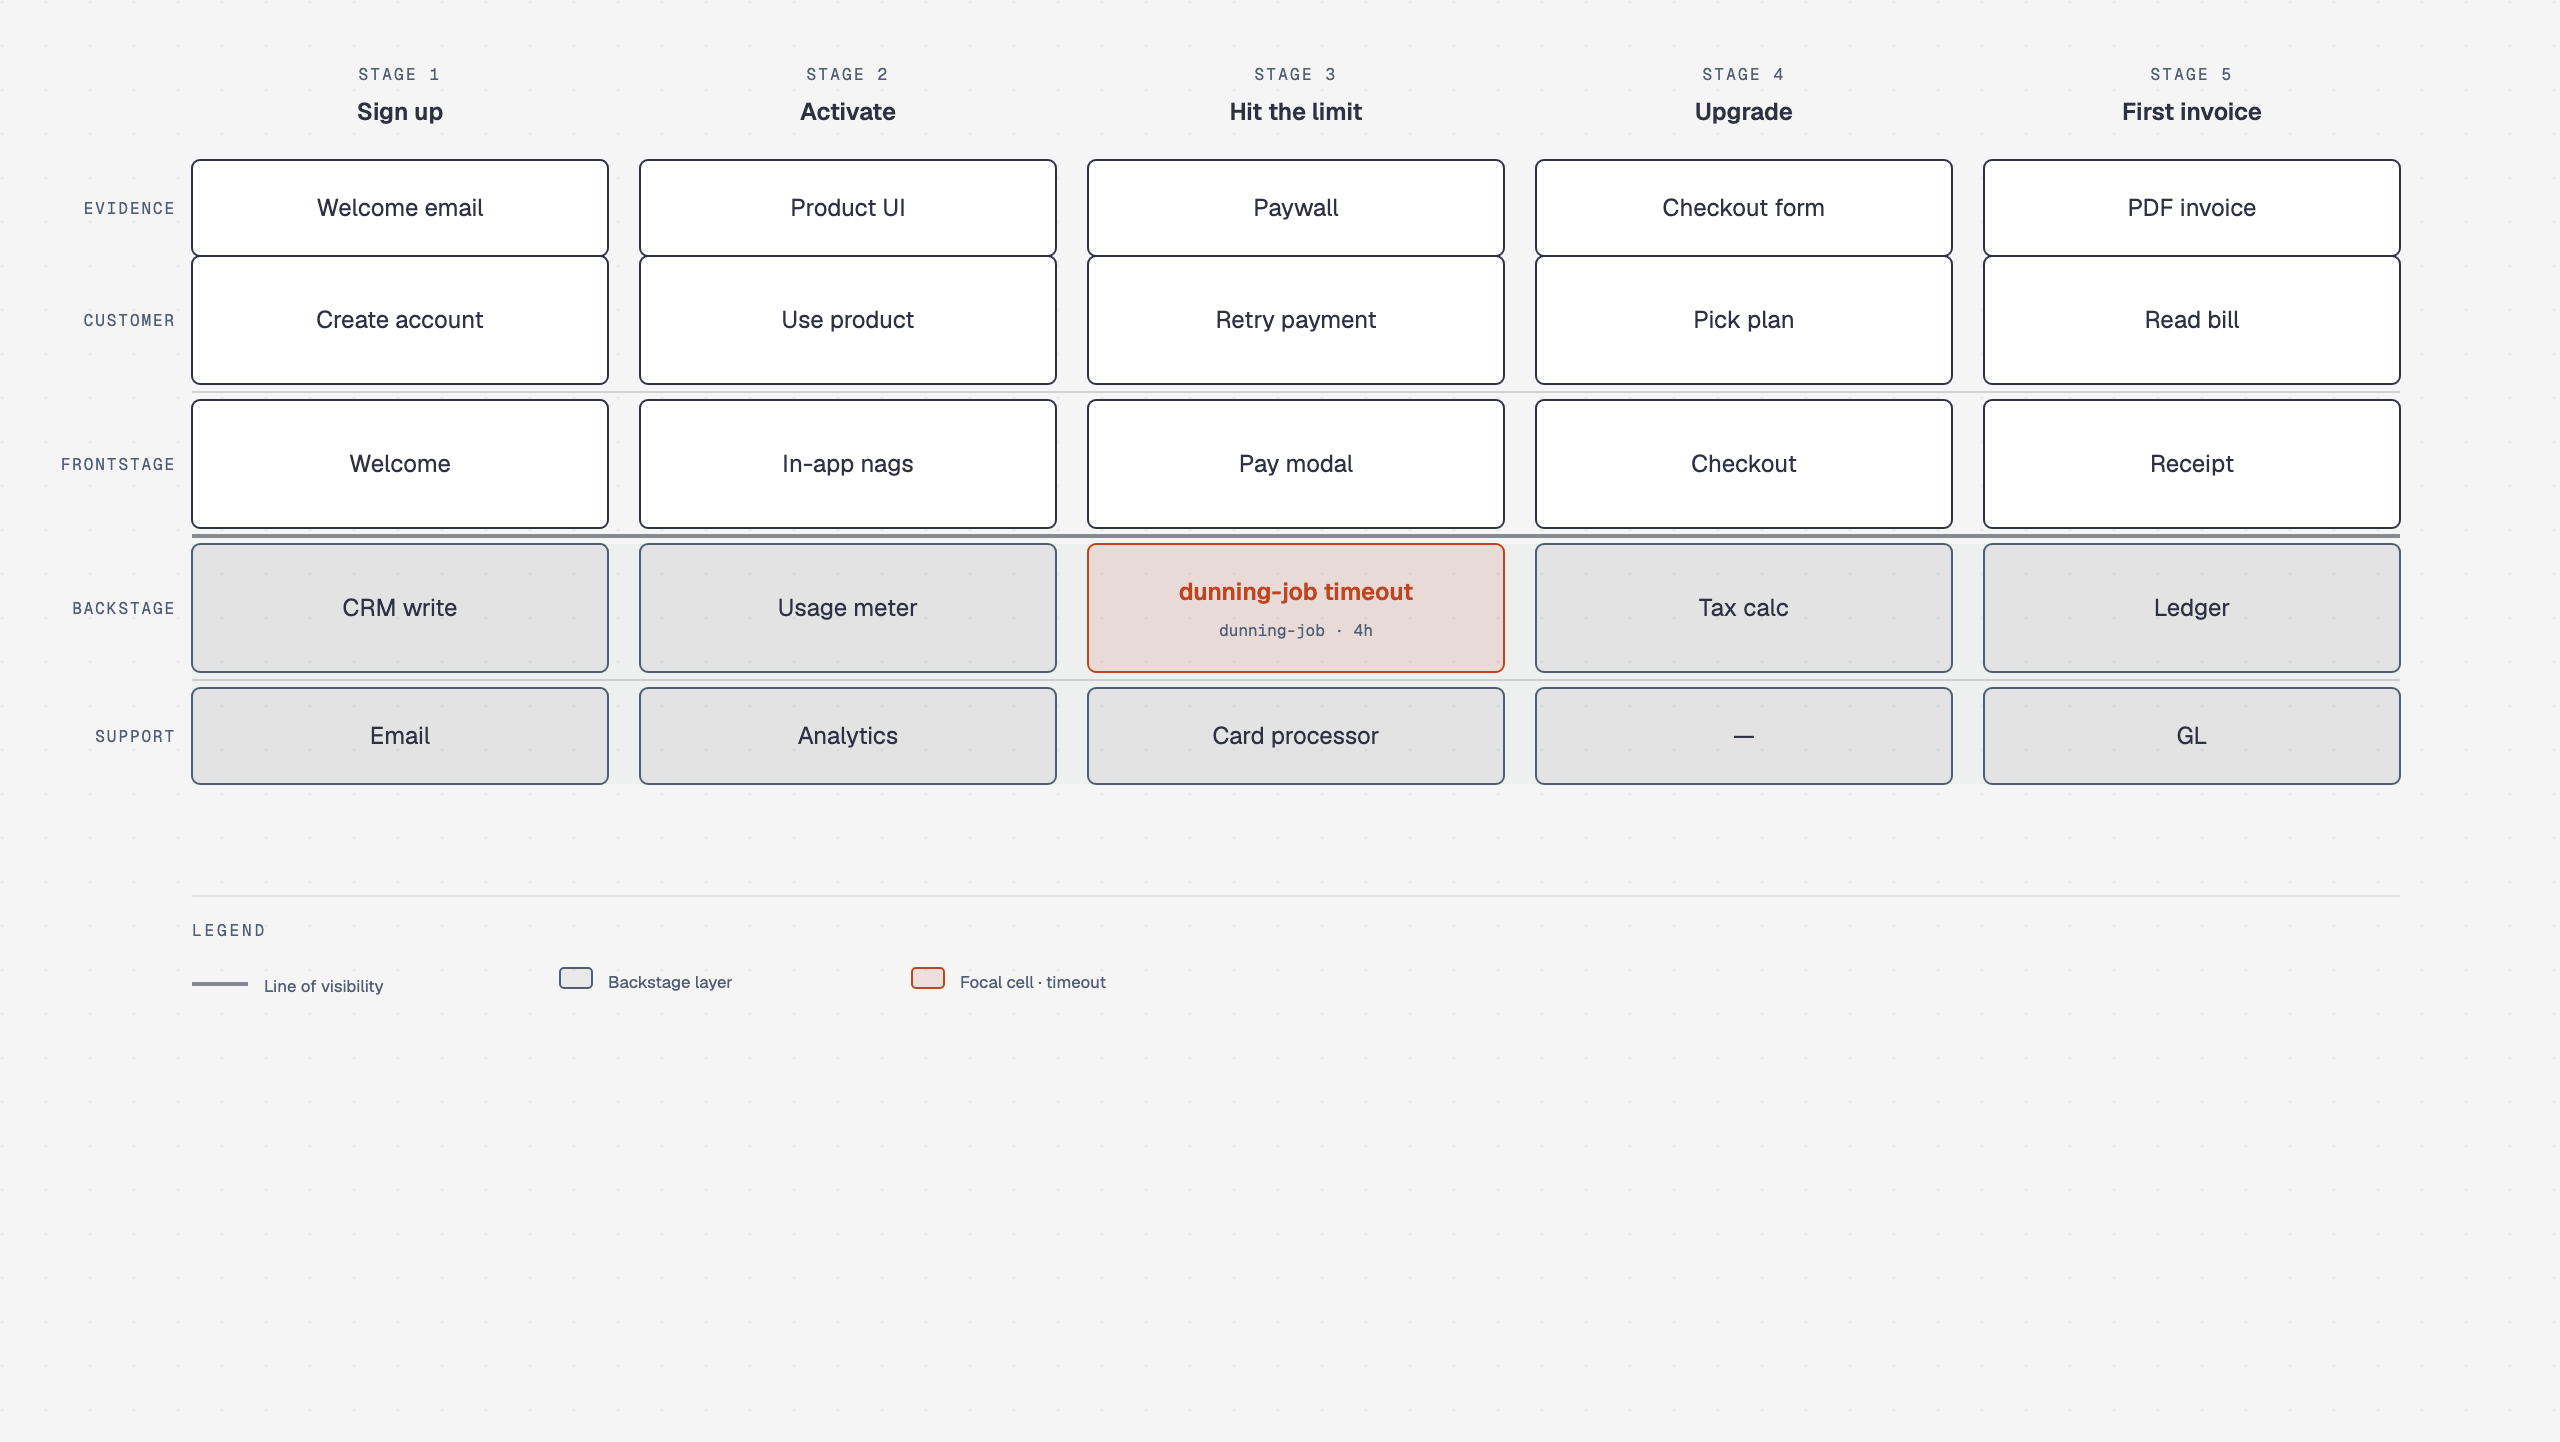Click the GL support cell
This screenshot has height=1442, width=2560.
click(x=2192, y=736)
